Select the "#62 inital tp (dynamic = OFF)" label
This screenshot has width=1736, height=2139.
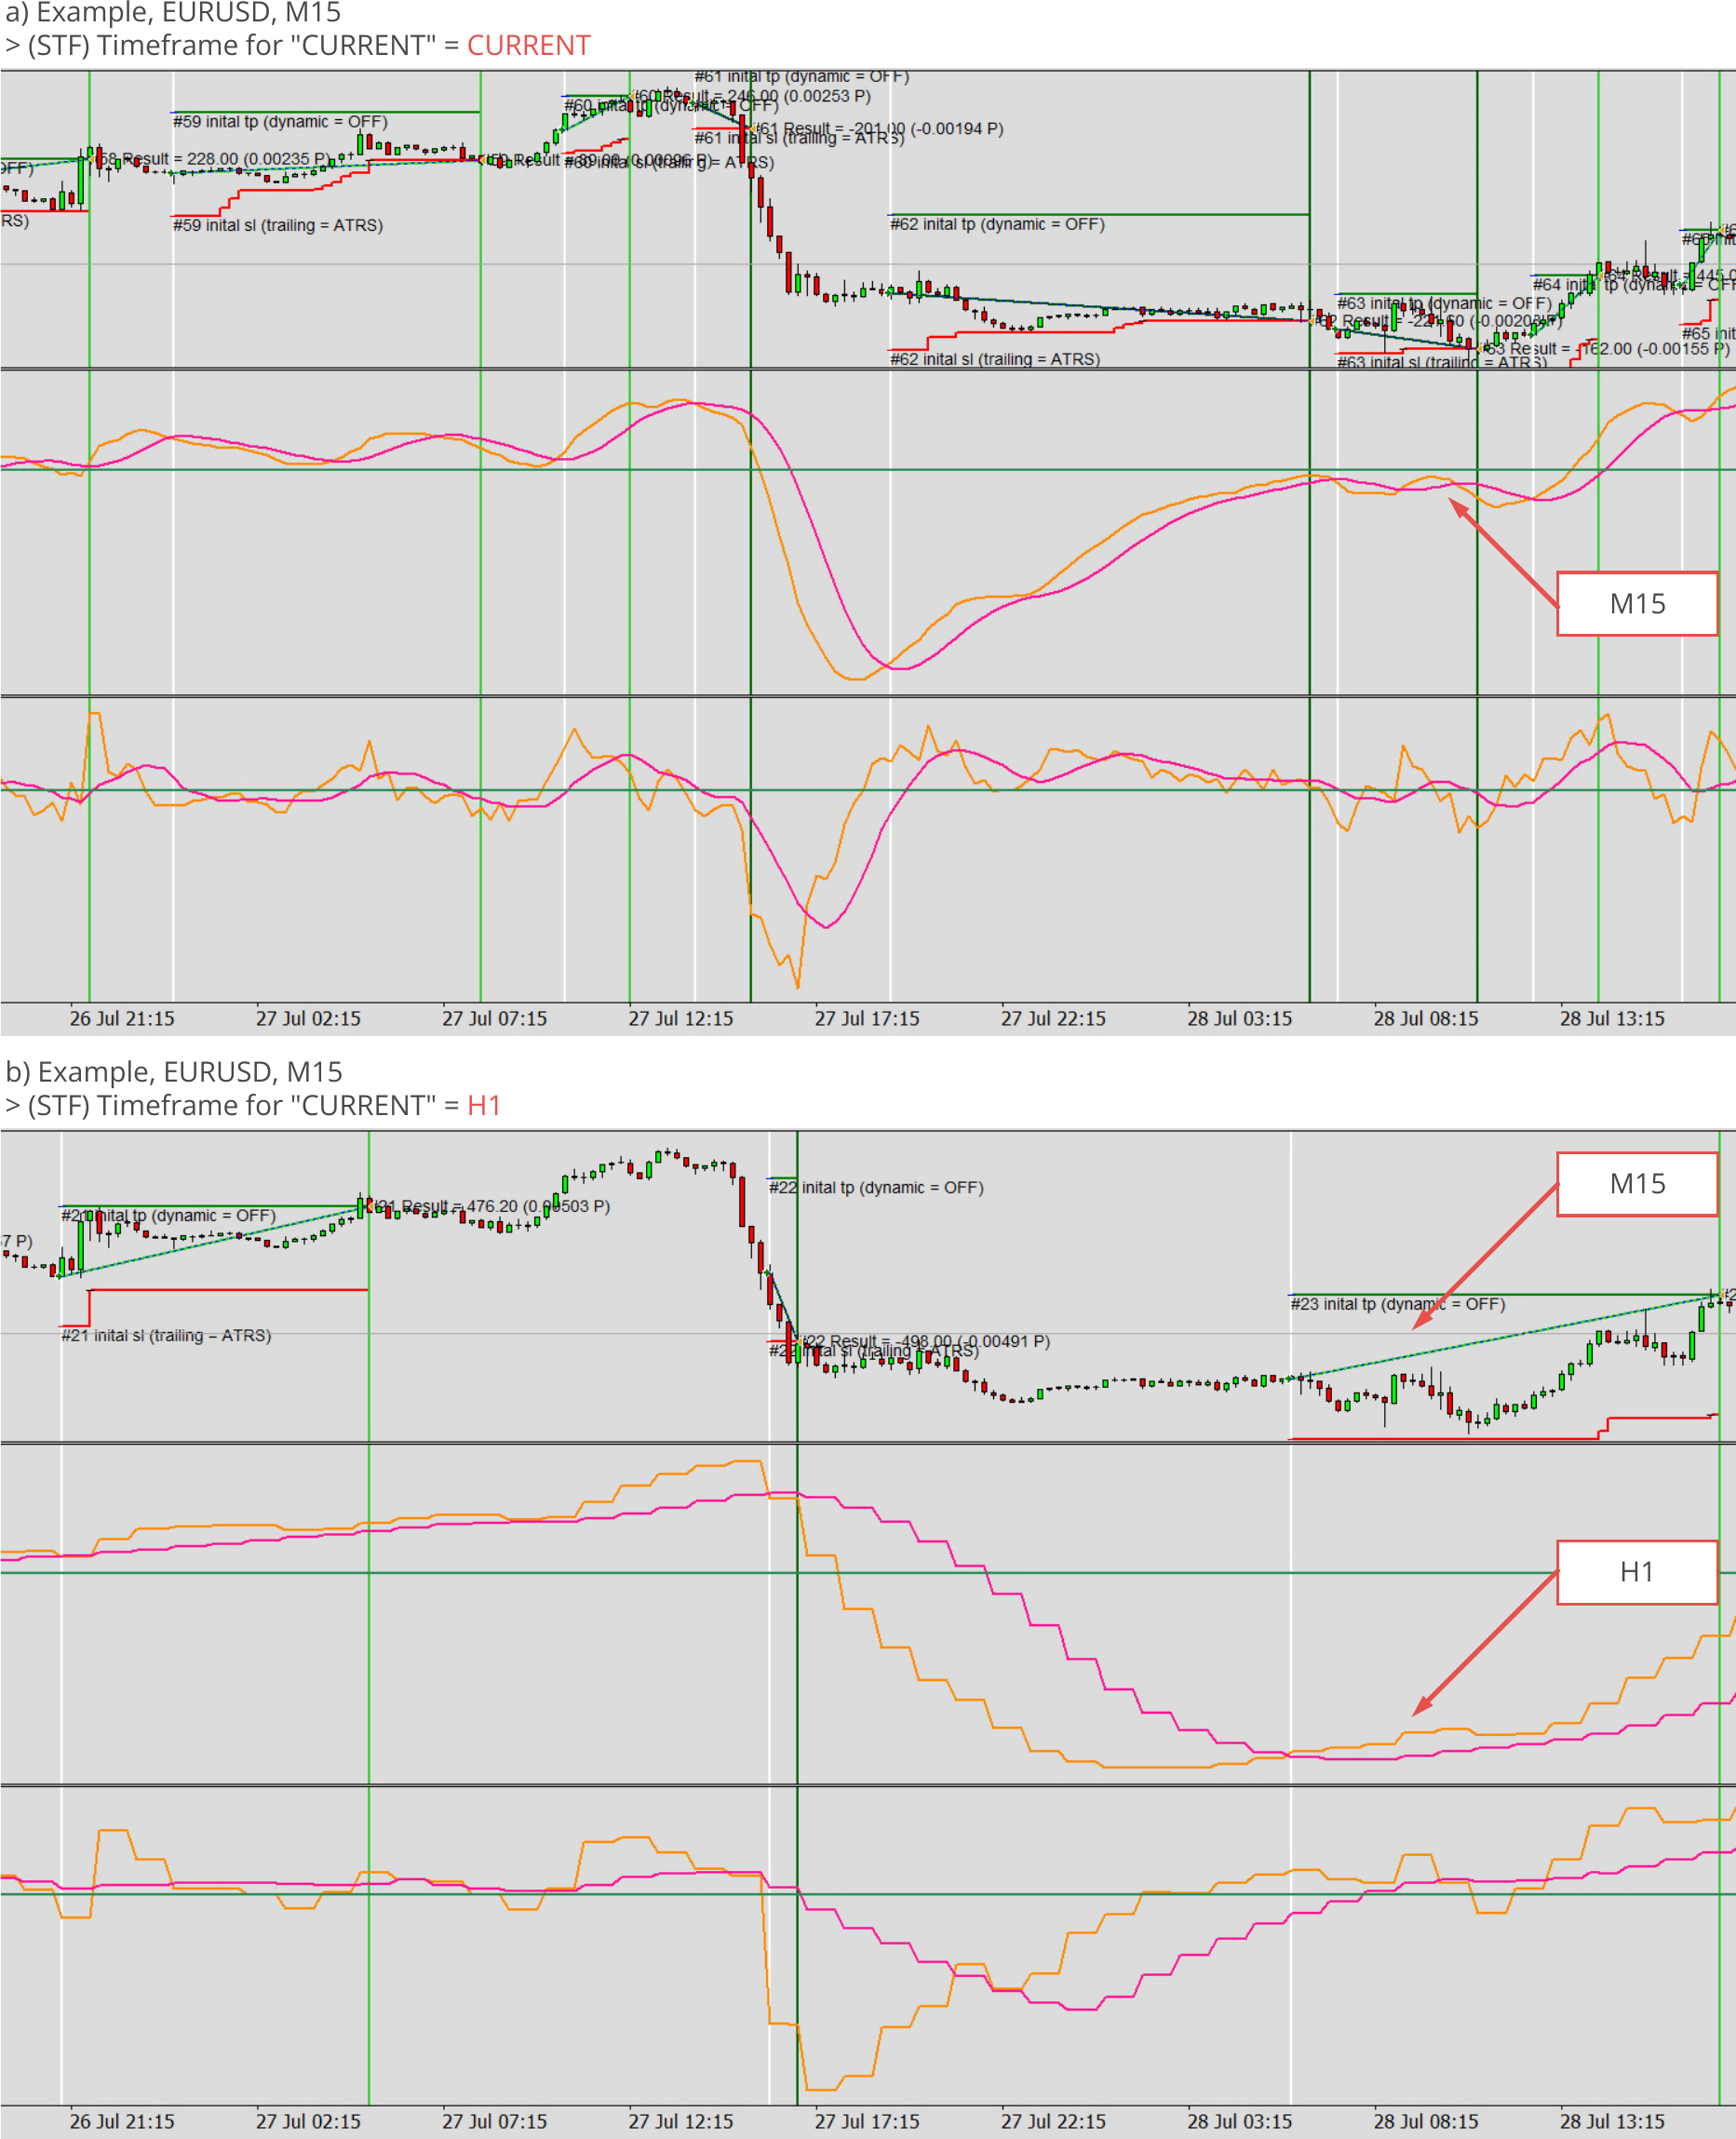997,225
